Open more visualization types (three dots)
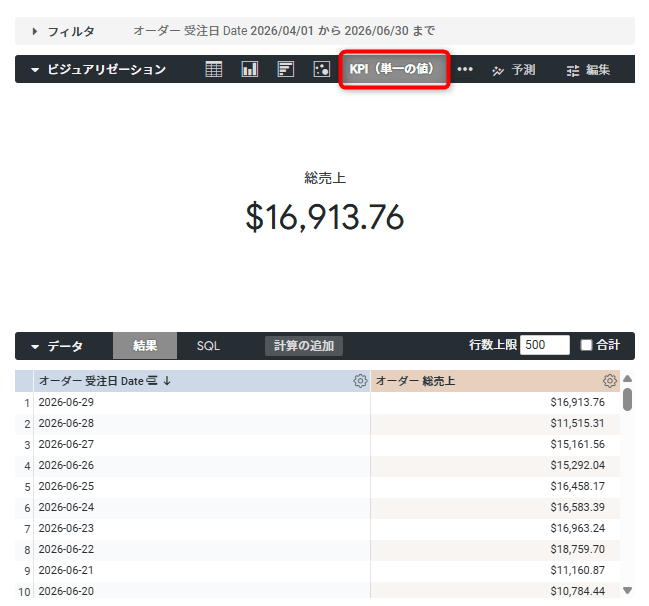This screenshot has height=606, width=649. (465, 69)
